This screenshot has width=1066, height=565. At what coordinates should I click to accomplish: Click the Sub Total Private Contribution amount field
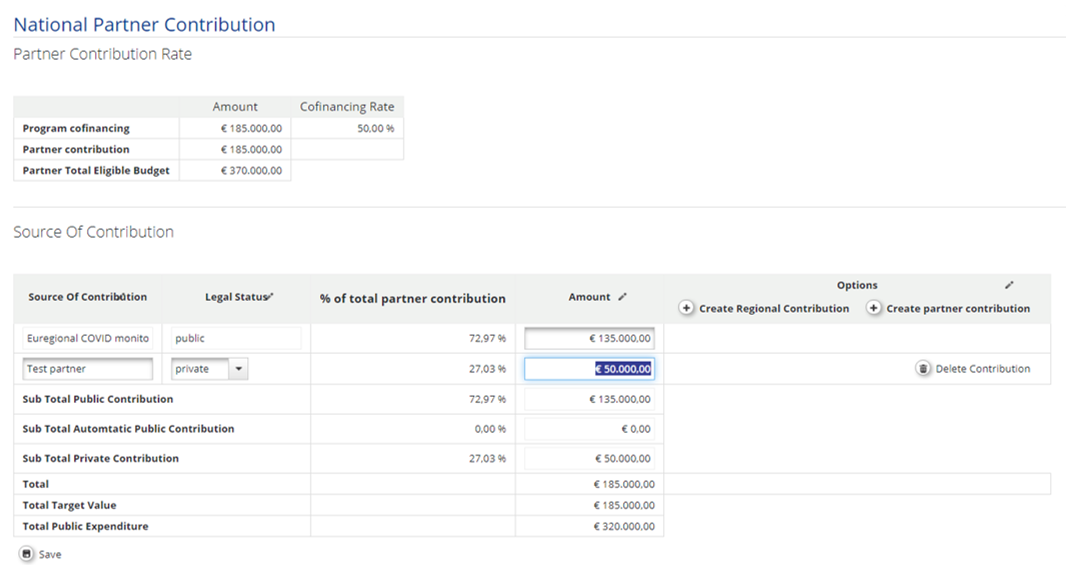coord(590,459)
